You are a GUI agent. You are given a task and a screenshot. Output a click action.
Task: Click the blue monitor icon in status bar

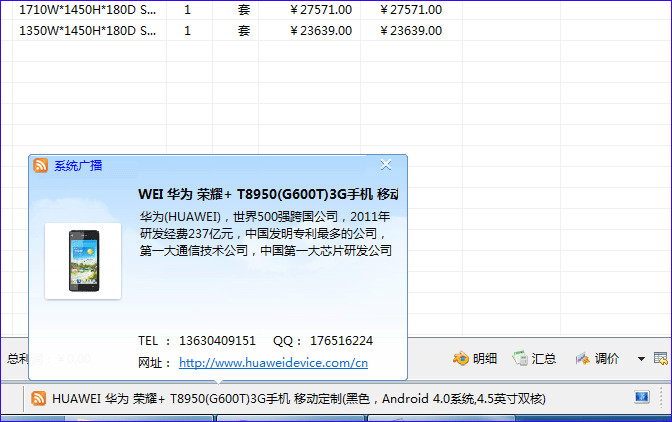(x=642, y=397)
